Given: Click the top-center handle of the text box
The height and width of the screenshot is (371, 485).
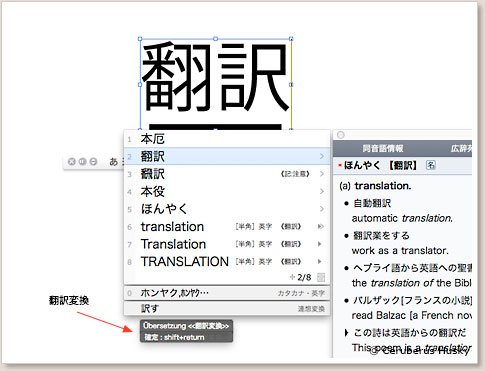Looking at the screenshot, I should click(215, 39).
